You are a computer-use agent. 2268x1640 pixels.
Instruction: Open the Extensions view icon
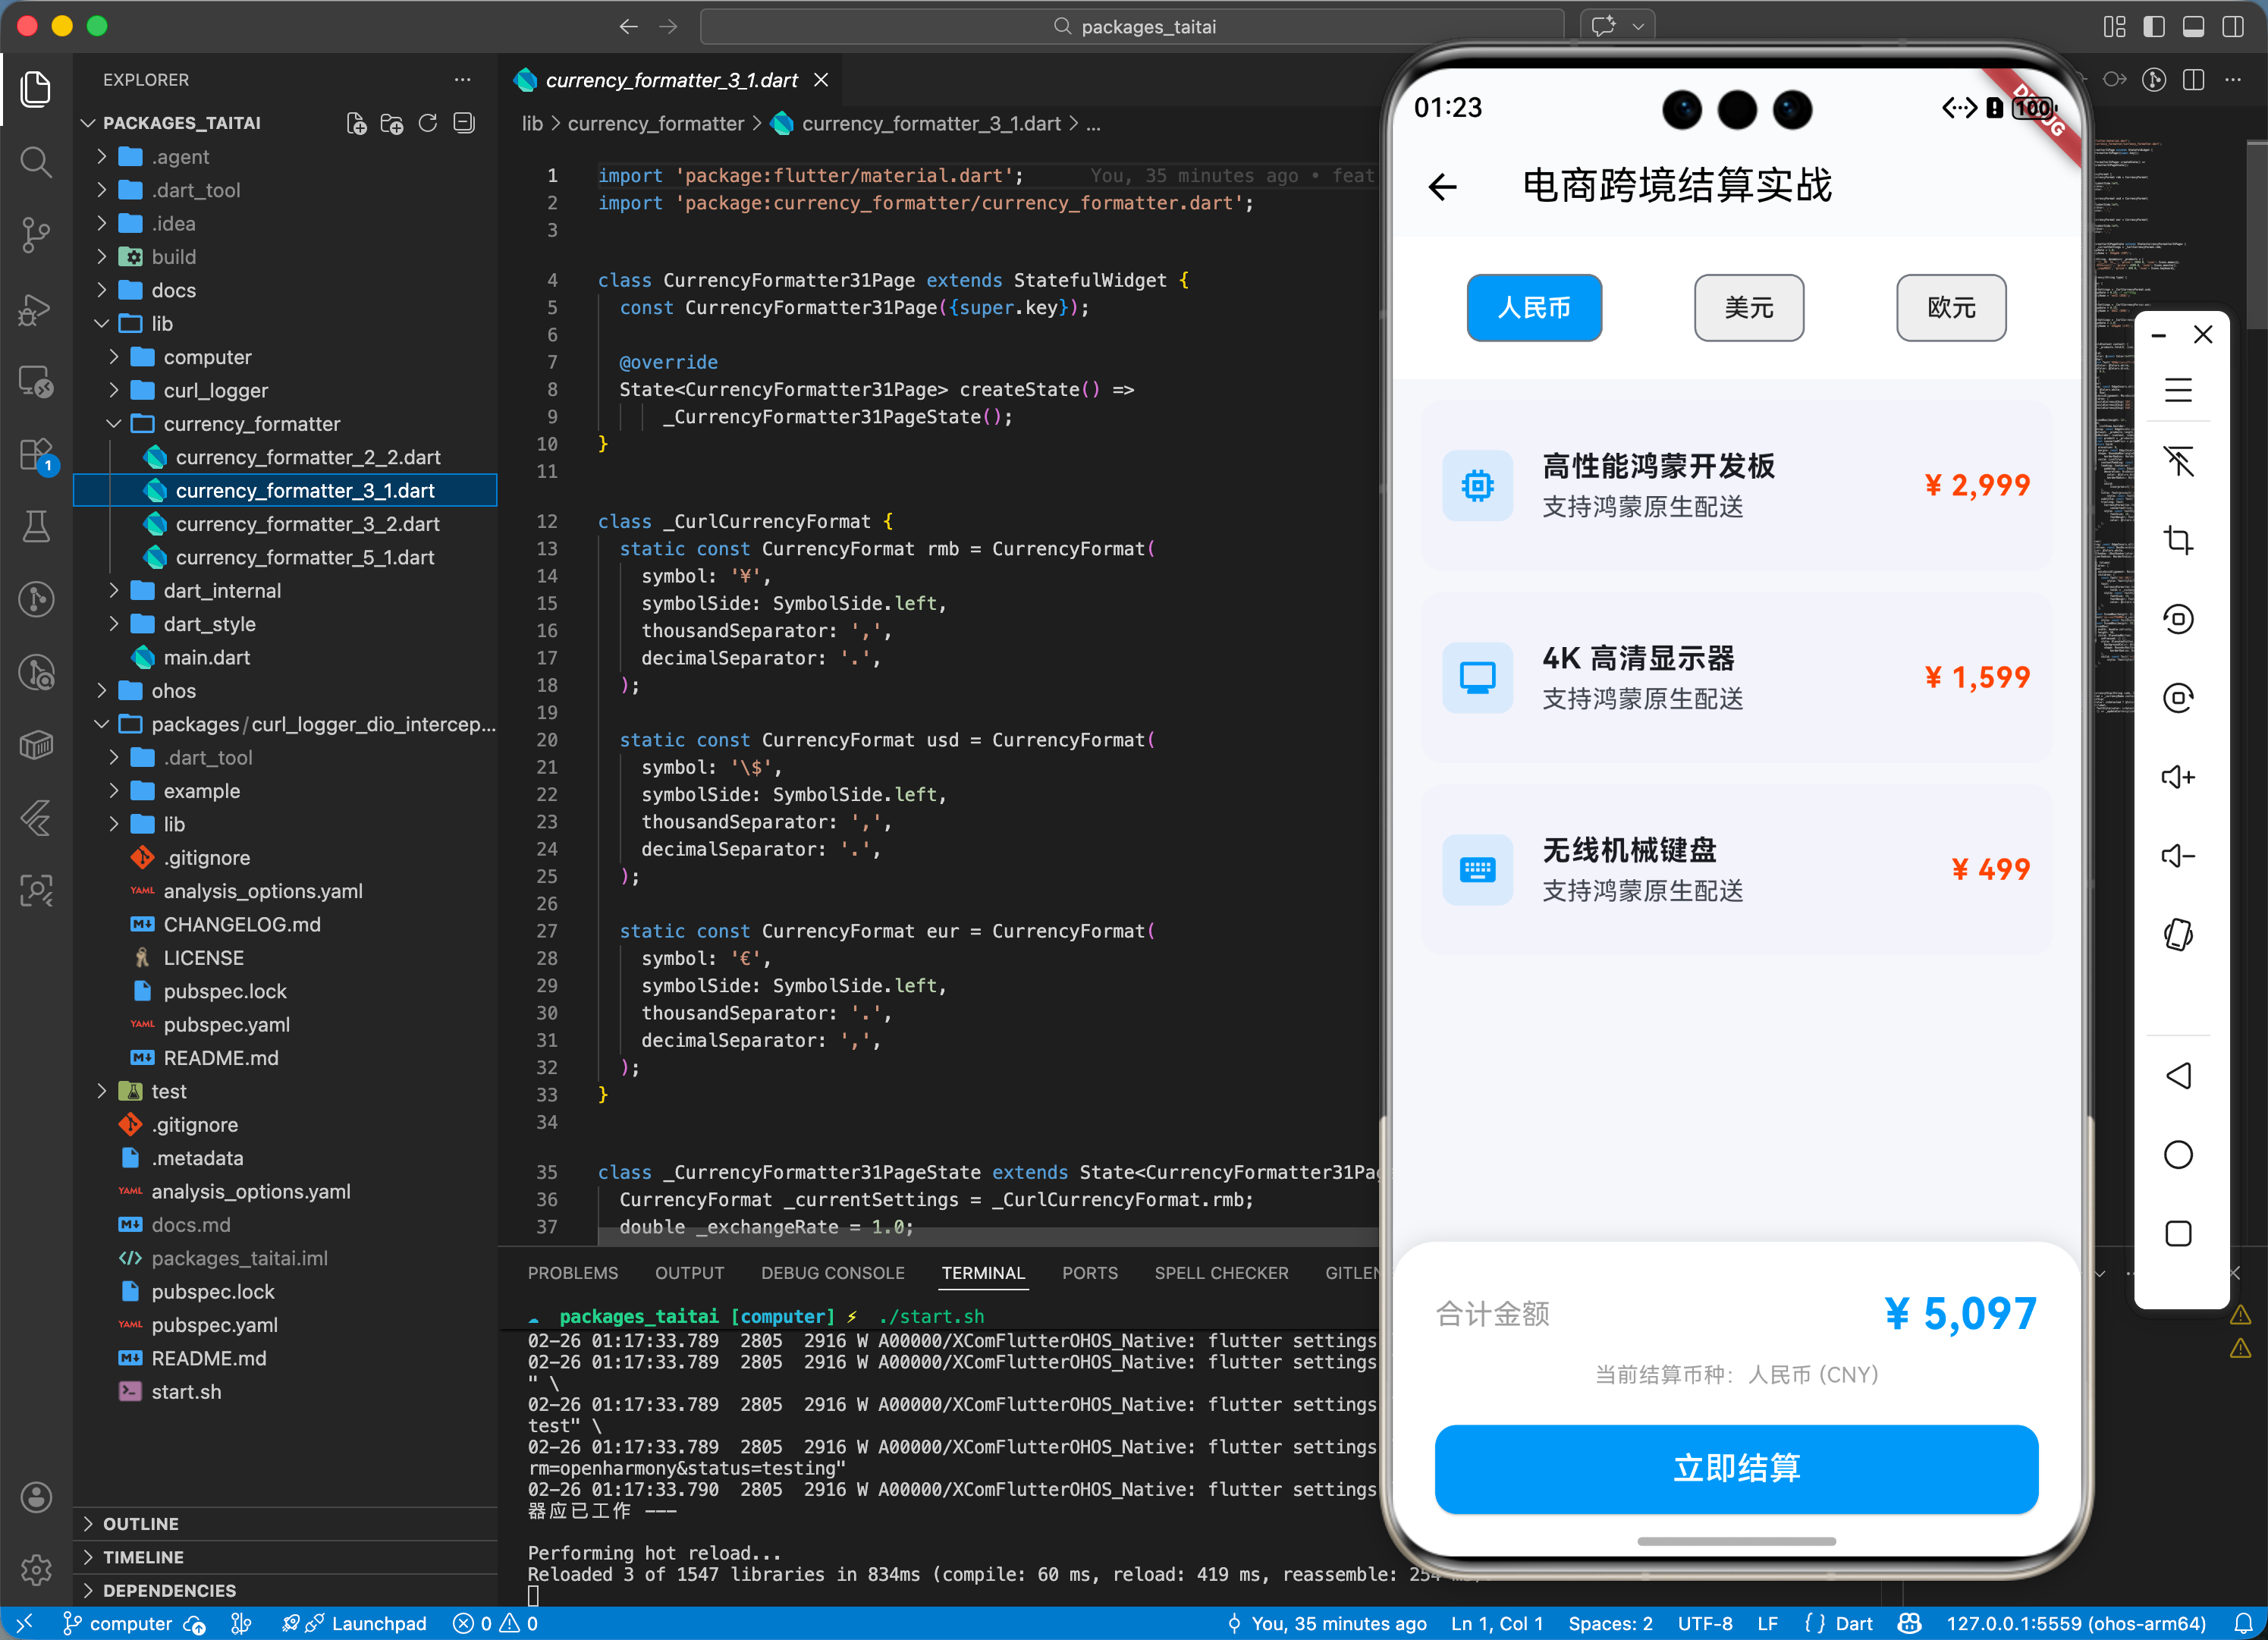[x=36, y=455]
